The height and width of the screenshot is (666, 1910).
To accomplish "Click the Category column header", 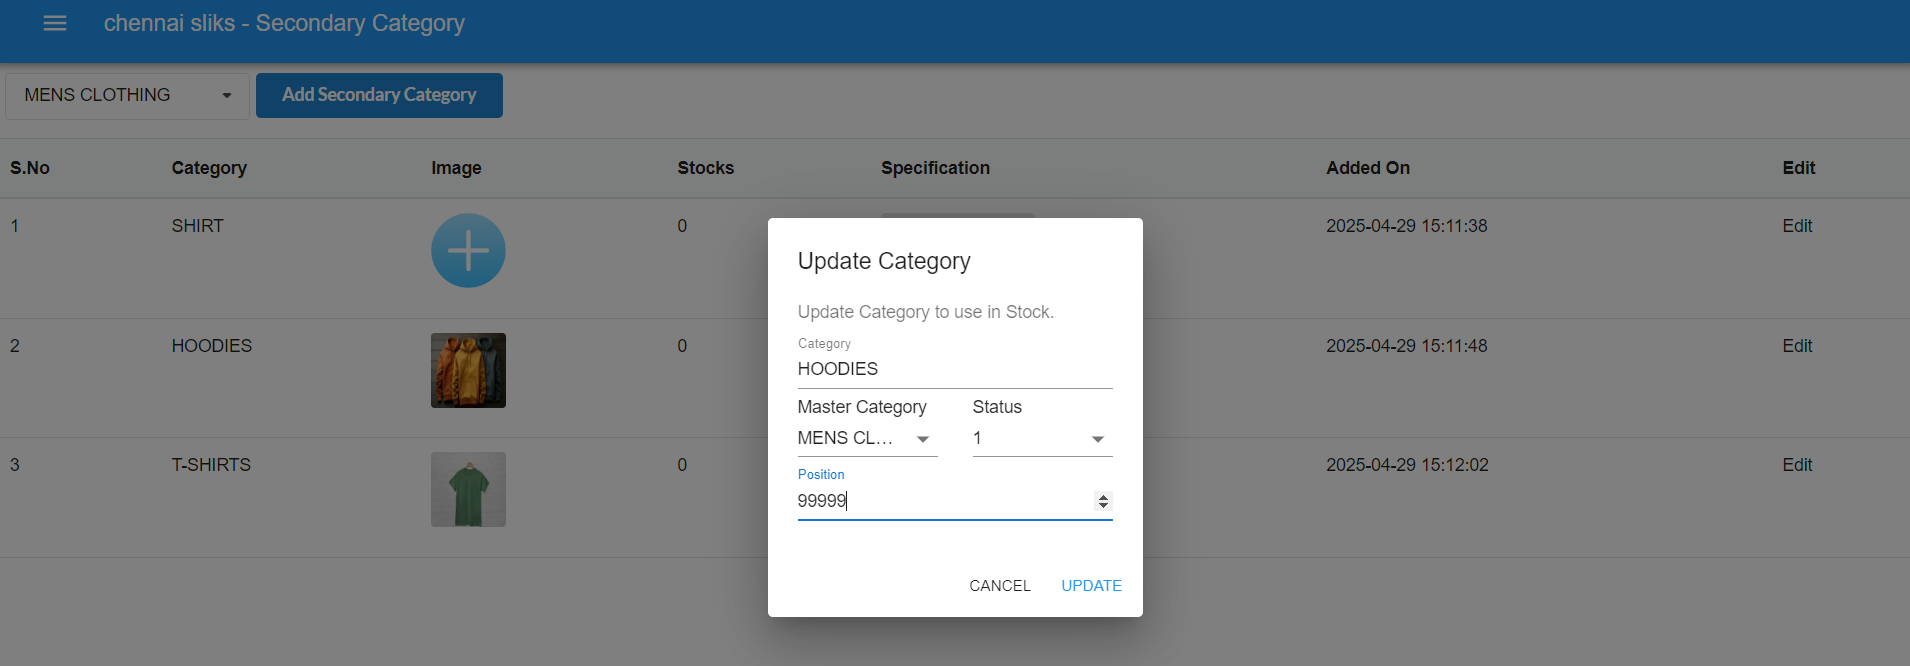I will (209, 168).
